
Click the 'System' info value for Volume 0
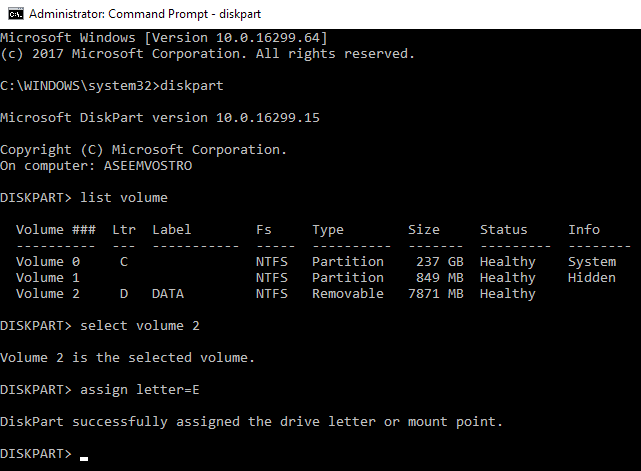592,261
